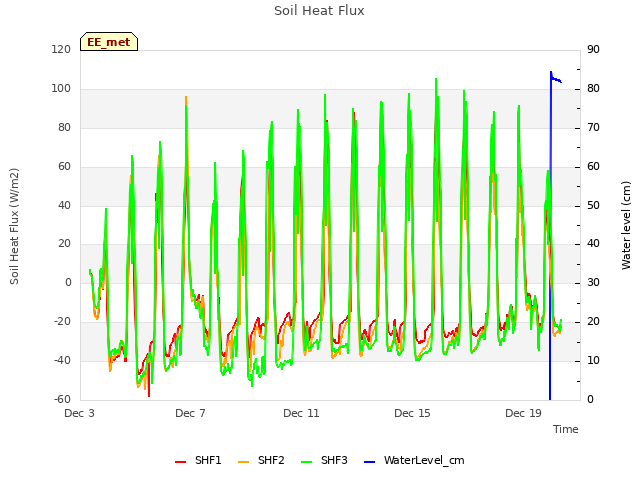Viewport: 640px width, 480px height.
Task: Click the EE_met annotation label
Action: [x=109, y=42]
